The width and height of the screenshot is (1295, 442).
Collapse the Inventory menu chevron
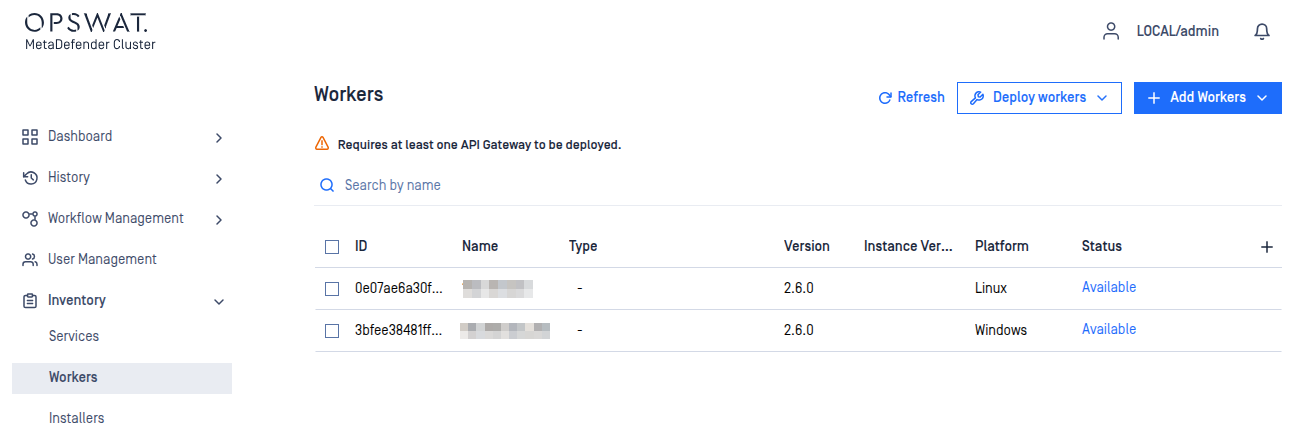pyautogui.click(x=220, y=301)
